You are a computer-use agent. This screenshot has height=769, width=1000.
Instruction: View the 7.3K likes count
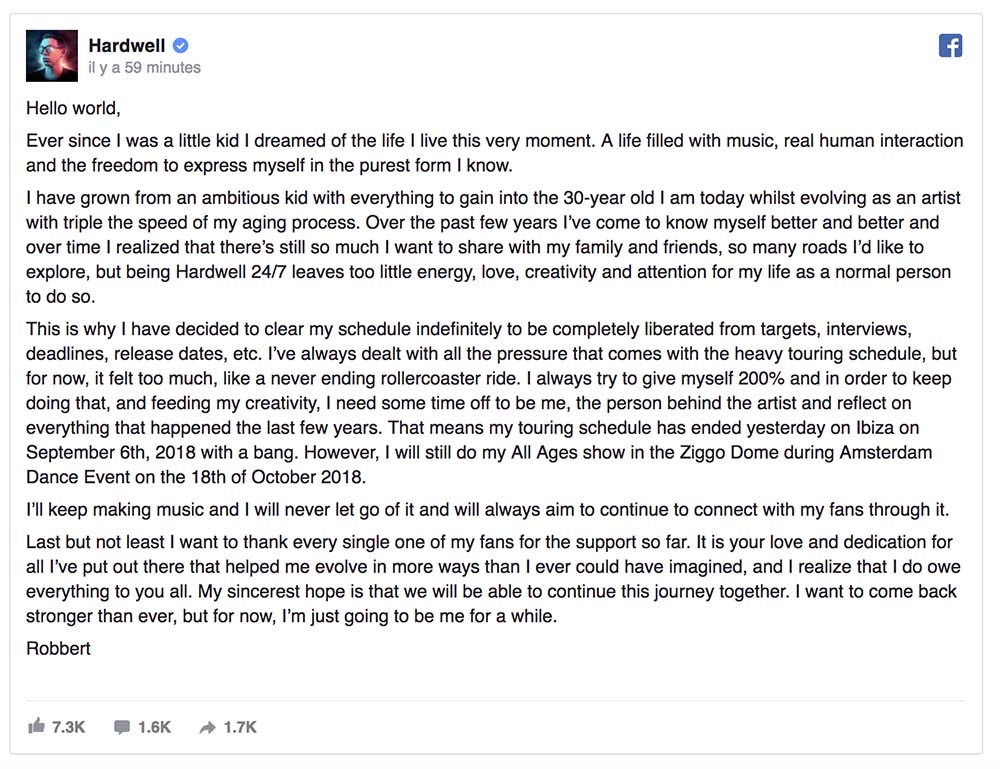tap(68, 727)
